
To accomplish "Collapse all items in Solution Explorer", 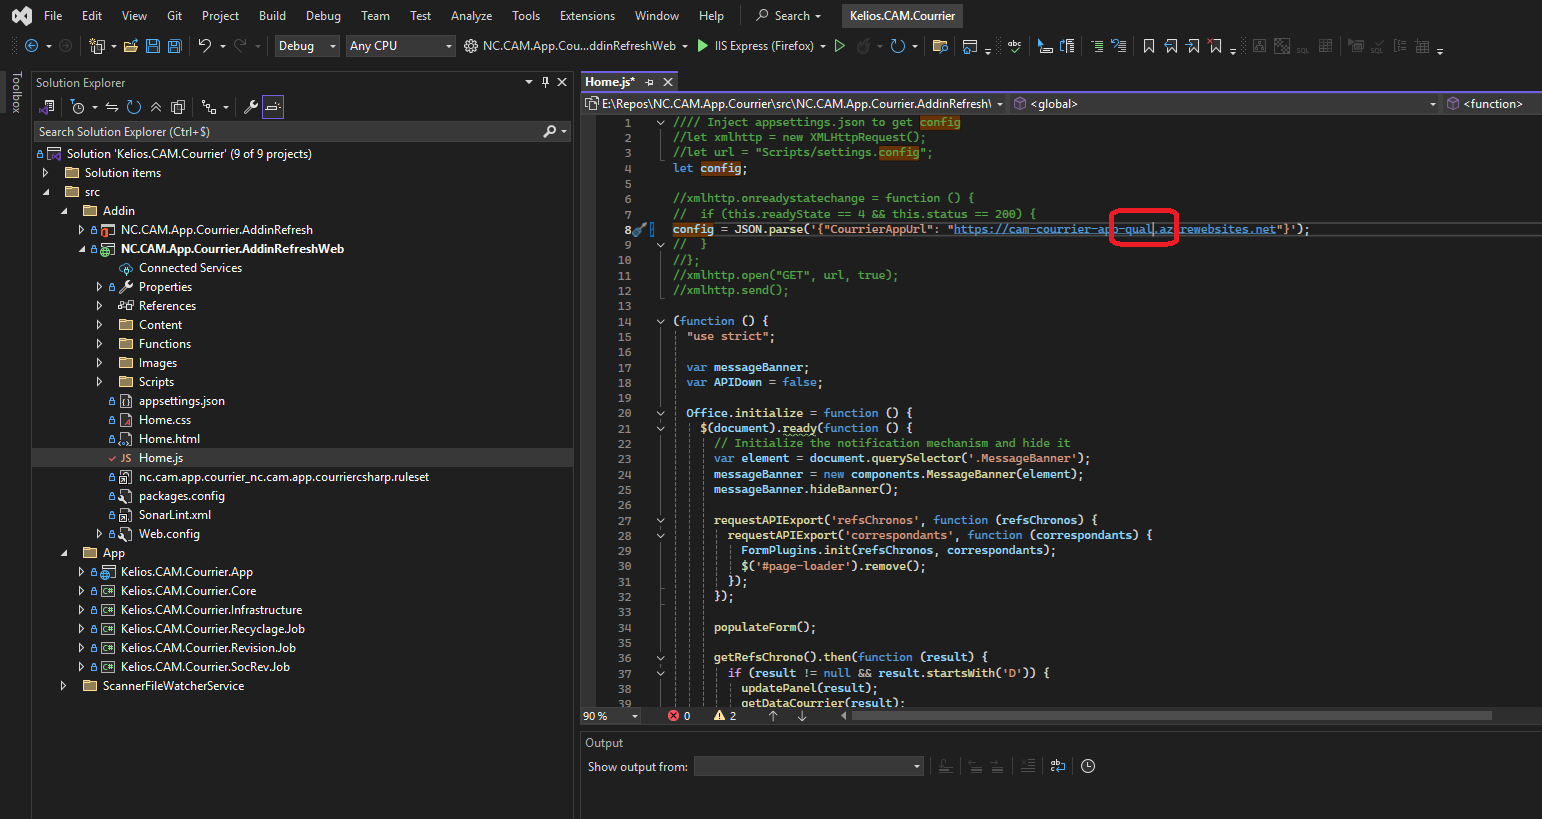I will pos(156,107).
